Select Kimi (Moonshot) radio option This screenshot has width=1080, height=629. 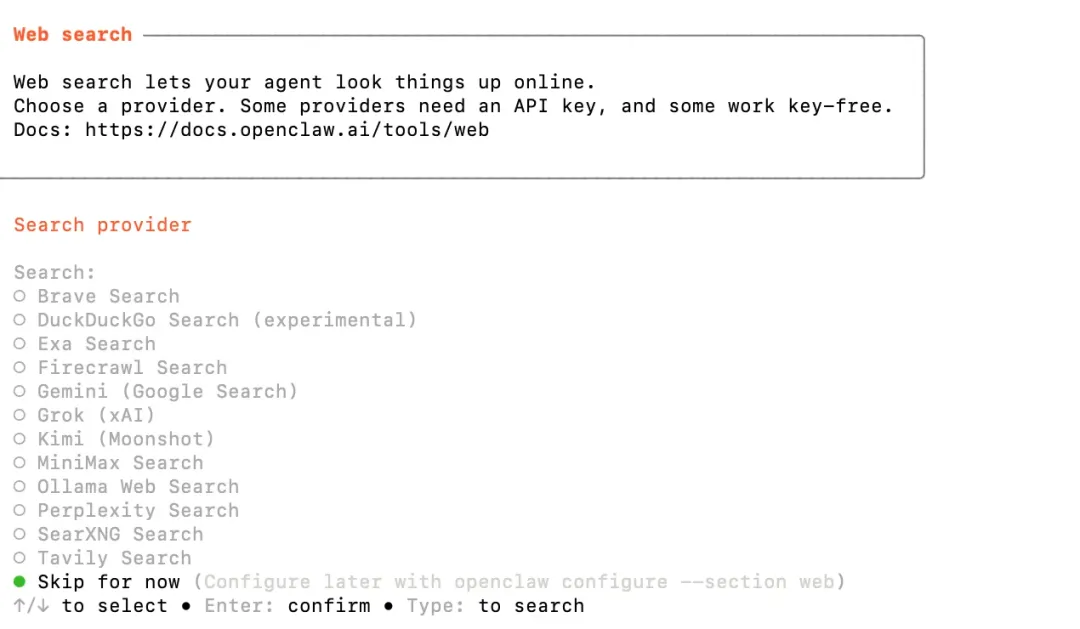[x=114, y=439]
